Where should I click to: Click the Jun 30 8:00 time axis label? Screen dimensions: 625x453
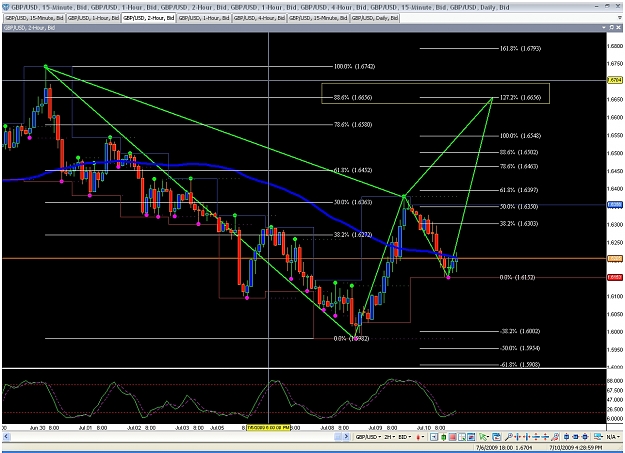click(x=45, y=428)
